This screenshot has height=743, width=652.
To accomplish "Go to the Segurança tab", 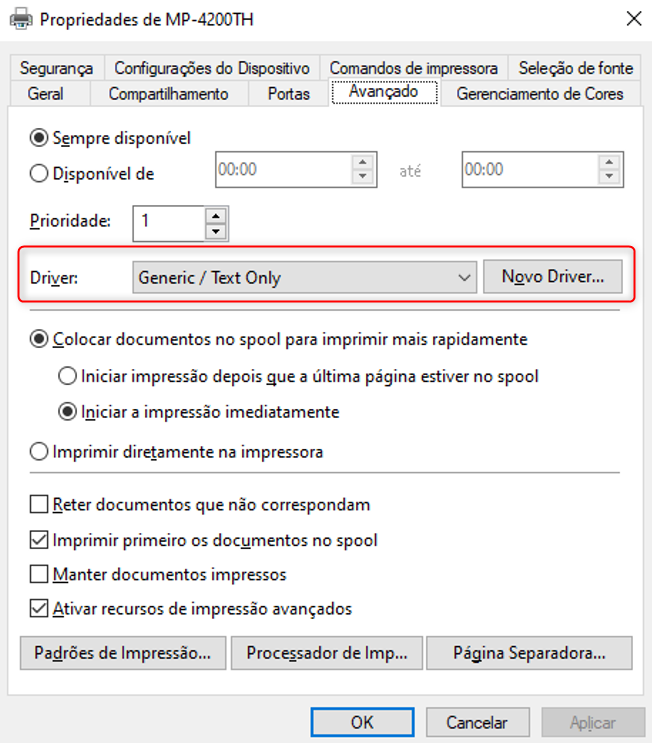I will click(x=55, y=68).
